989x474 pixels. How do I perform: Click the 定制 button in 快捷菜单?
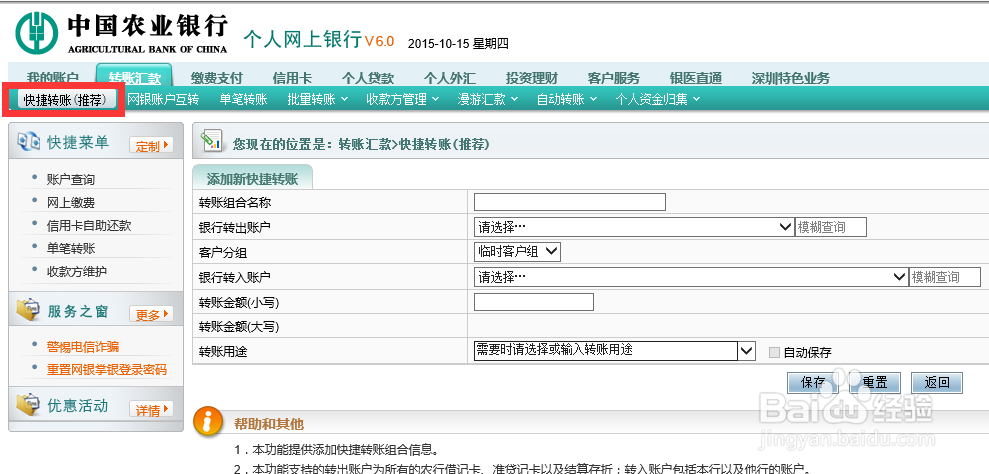(151, 146)
